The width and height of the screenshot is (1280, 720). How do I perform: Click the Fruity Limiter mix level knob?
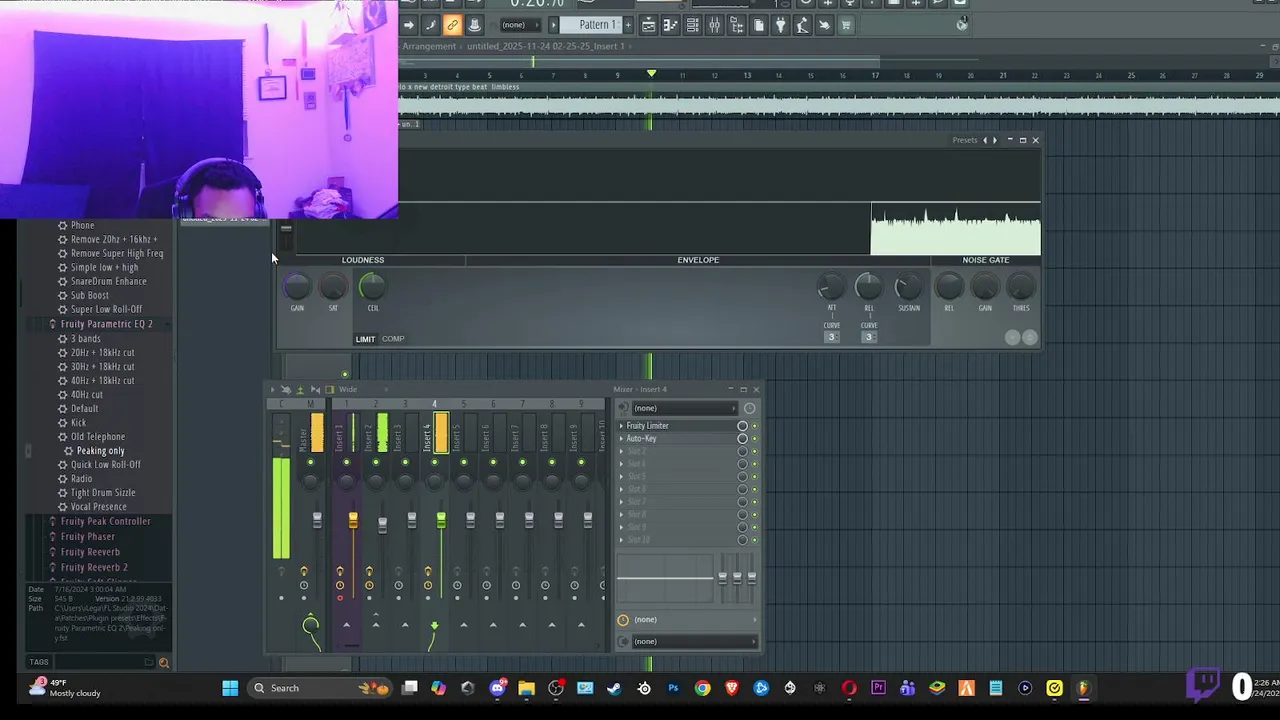(742, 426)
